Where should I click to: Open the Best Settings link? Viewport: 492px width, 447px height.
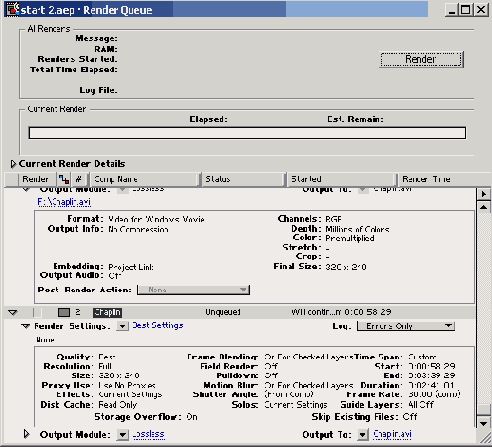click(158, 325)
